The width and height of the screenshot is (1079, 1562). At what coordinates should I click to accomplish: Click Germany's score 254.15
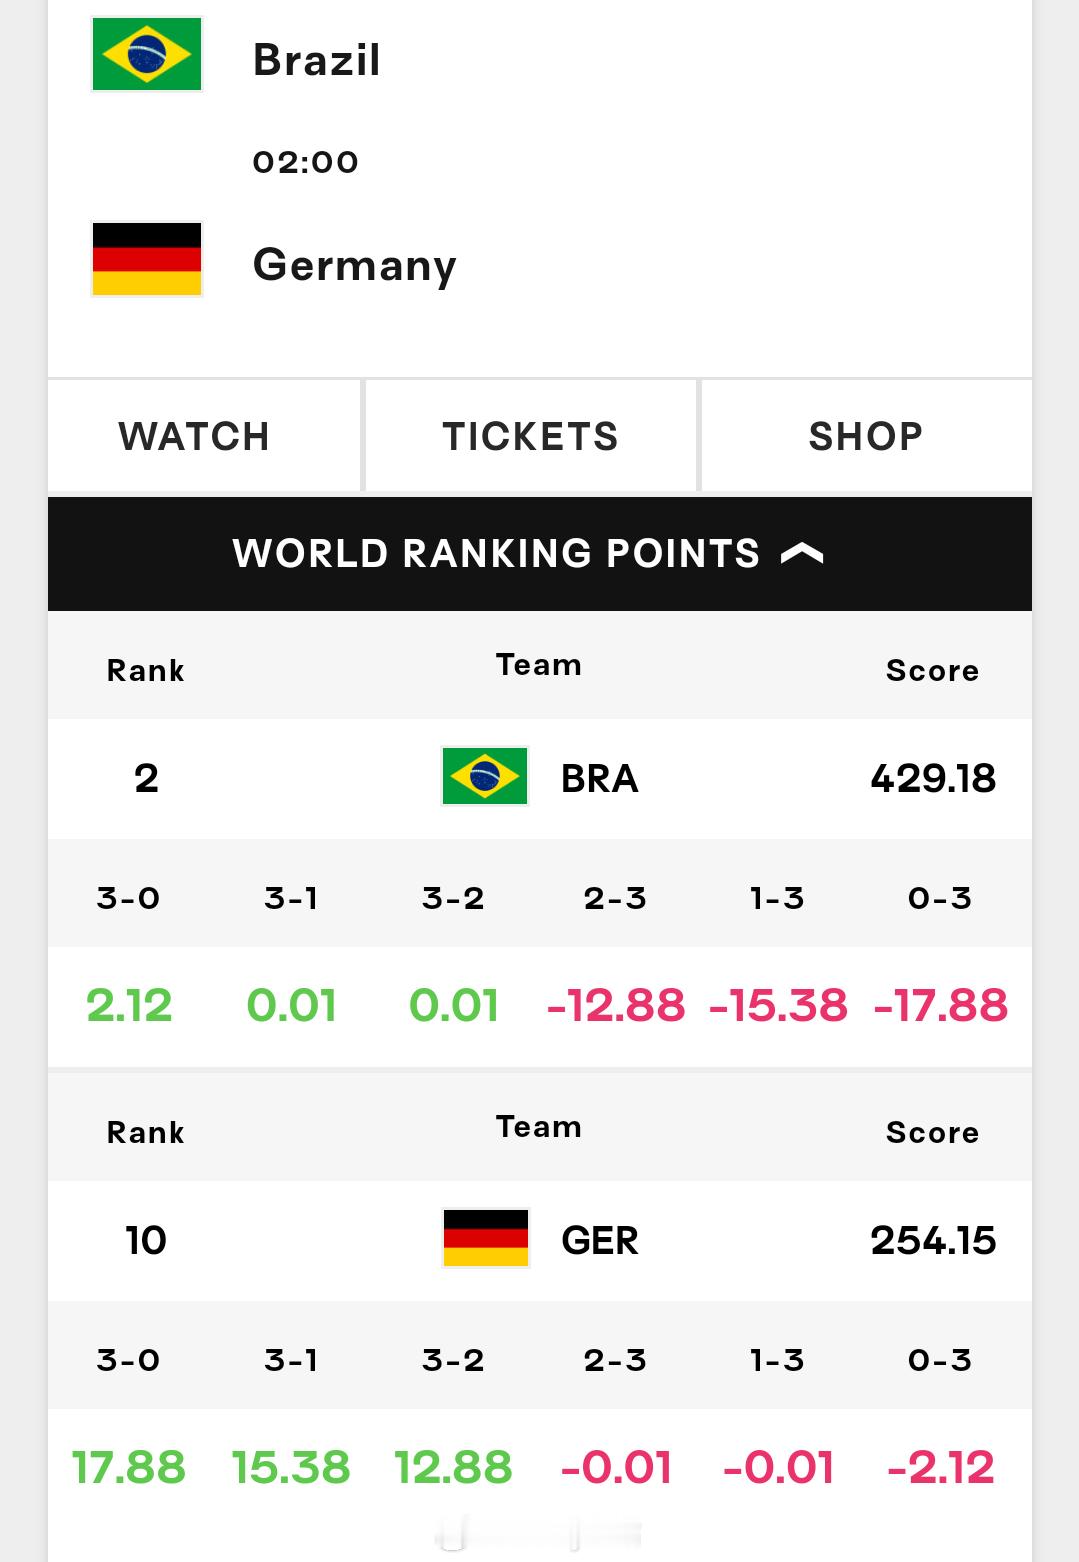click(933, 1240)
